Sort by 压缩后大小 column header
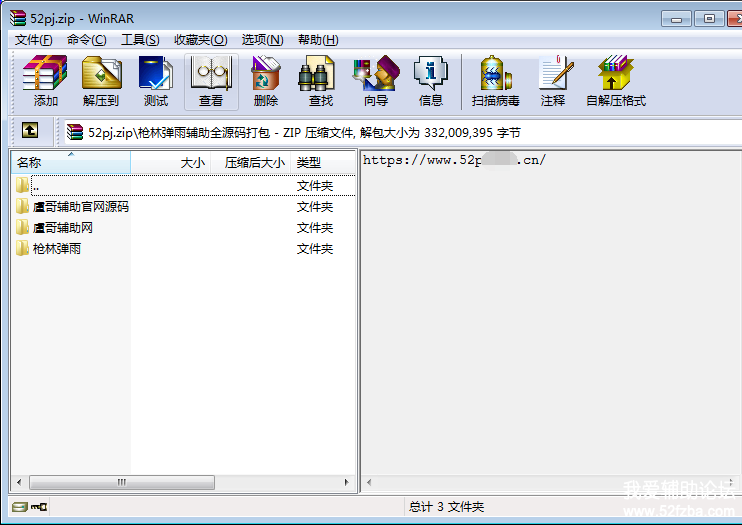 coord(250,163)
